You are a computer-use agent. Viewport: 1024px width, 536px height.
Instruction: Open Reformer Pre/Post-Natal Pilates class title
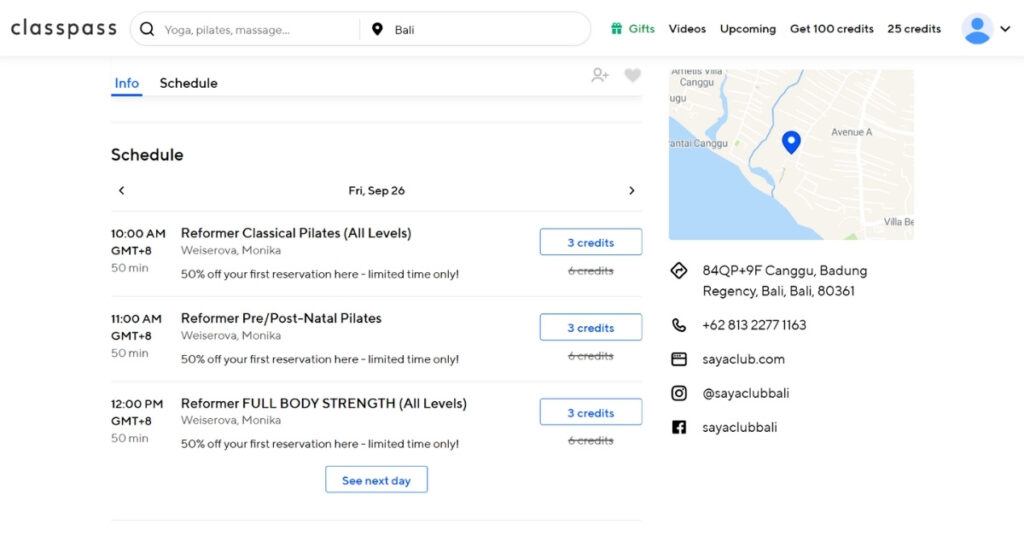point(281,318)
